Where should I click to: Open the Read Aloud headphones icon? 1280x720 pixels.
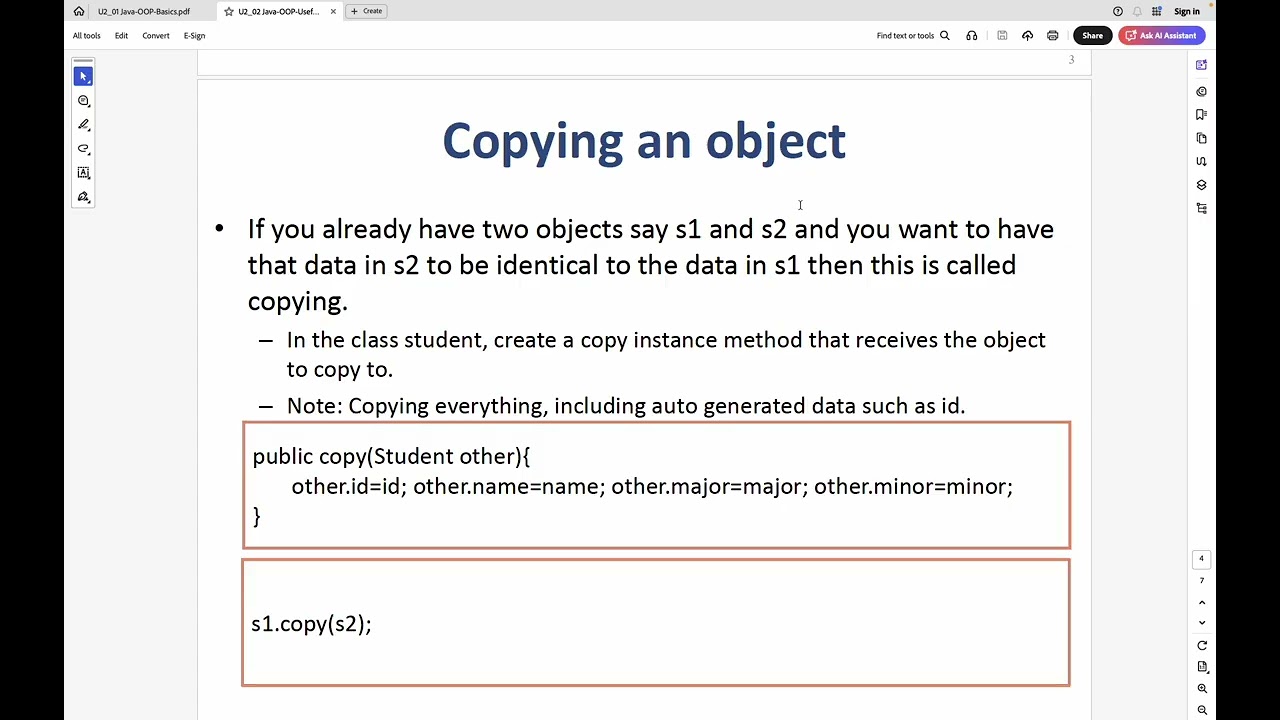tap(972, 36)
